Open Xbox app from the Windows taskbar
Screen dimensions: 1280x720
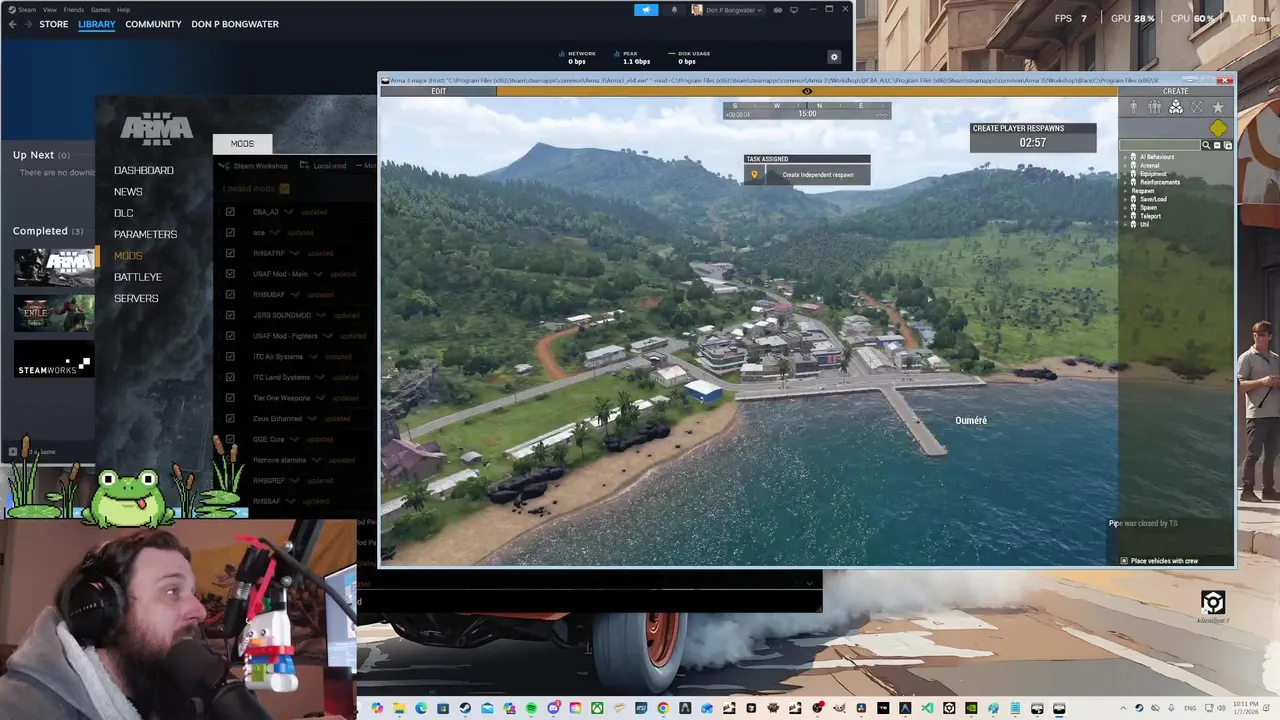(x=597, y=708)
